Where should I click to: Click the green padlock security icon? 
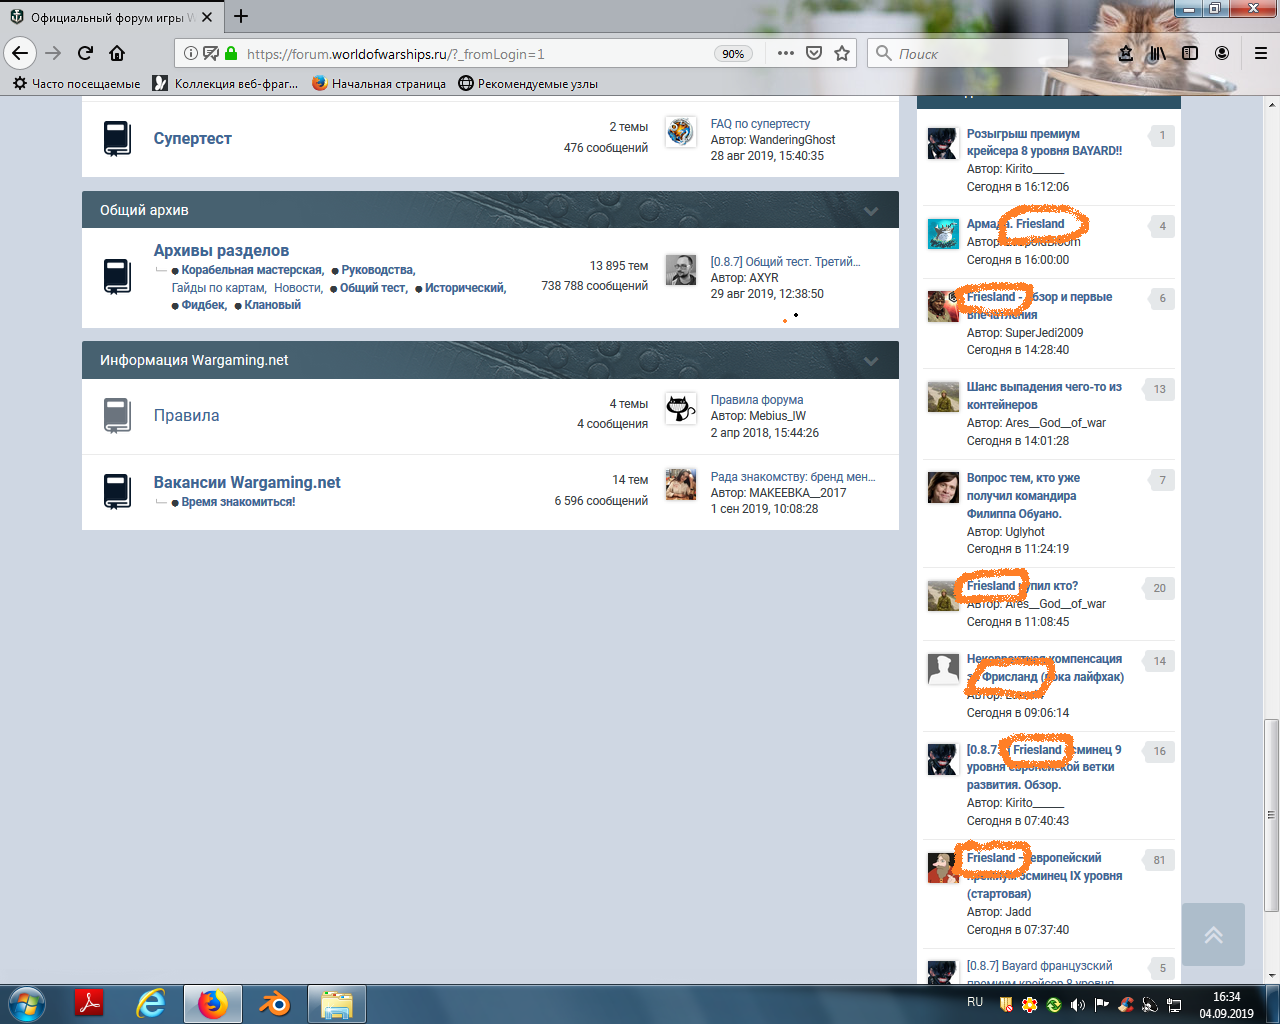(x=231, y=53)
